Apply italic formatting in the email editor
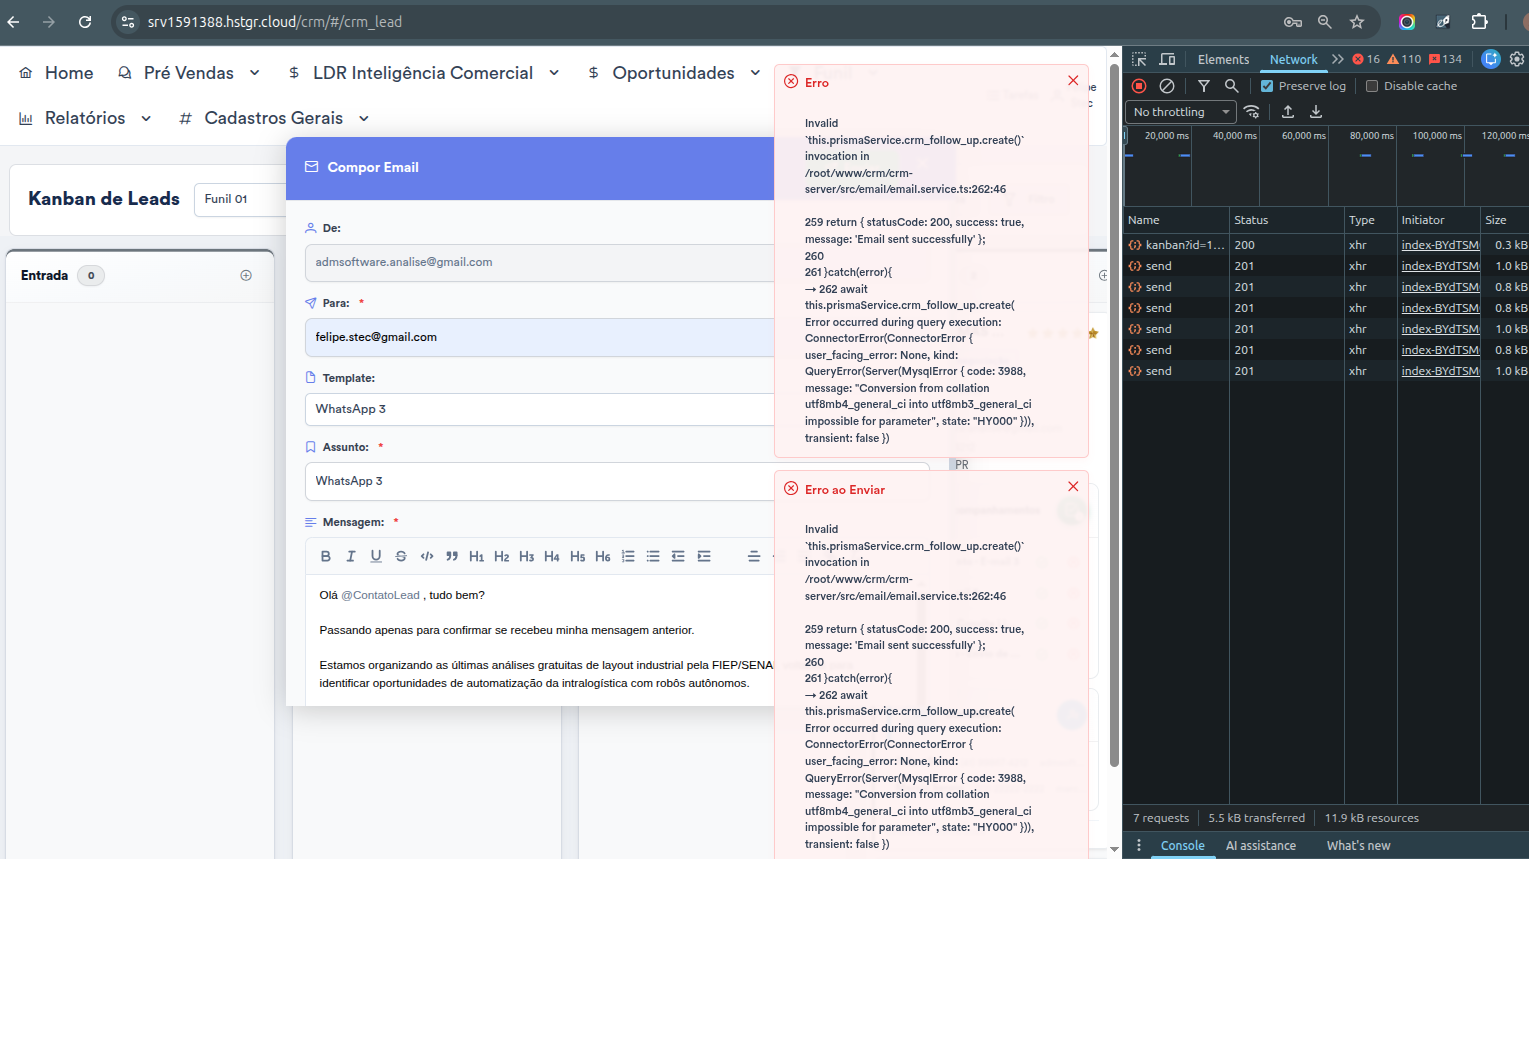1529x1039 pixels. (350, 556)
